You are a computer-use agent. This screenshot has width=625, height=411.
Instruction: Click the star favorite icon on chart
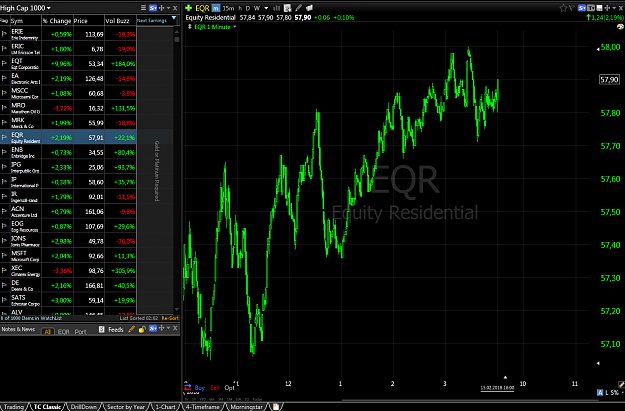[x=563, y=8]
